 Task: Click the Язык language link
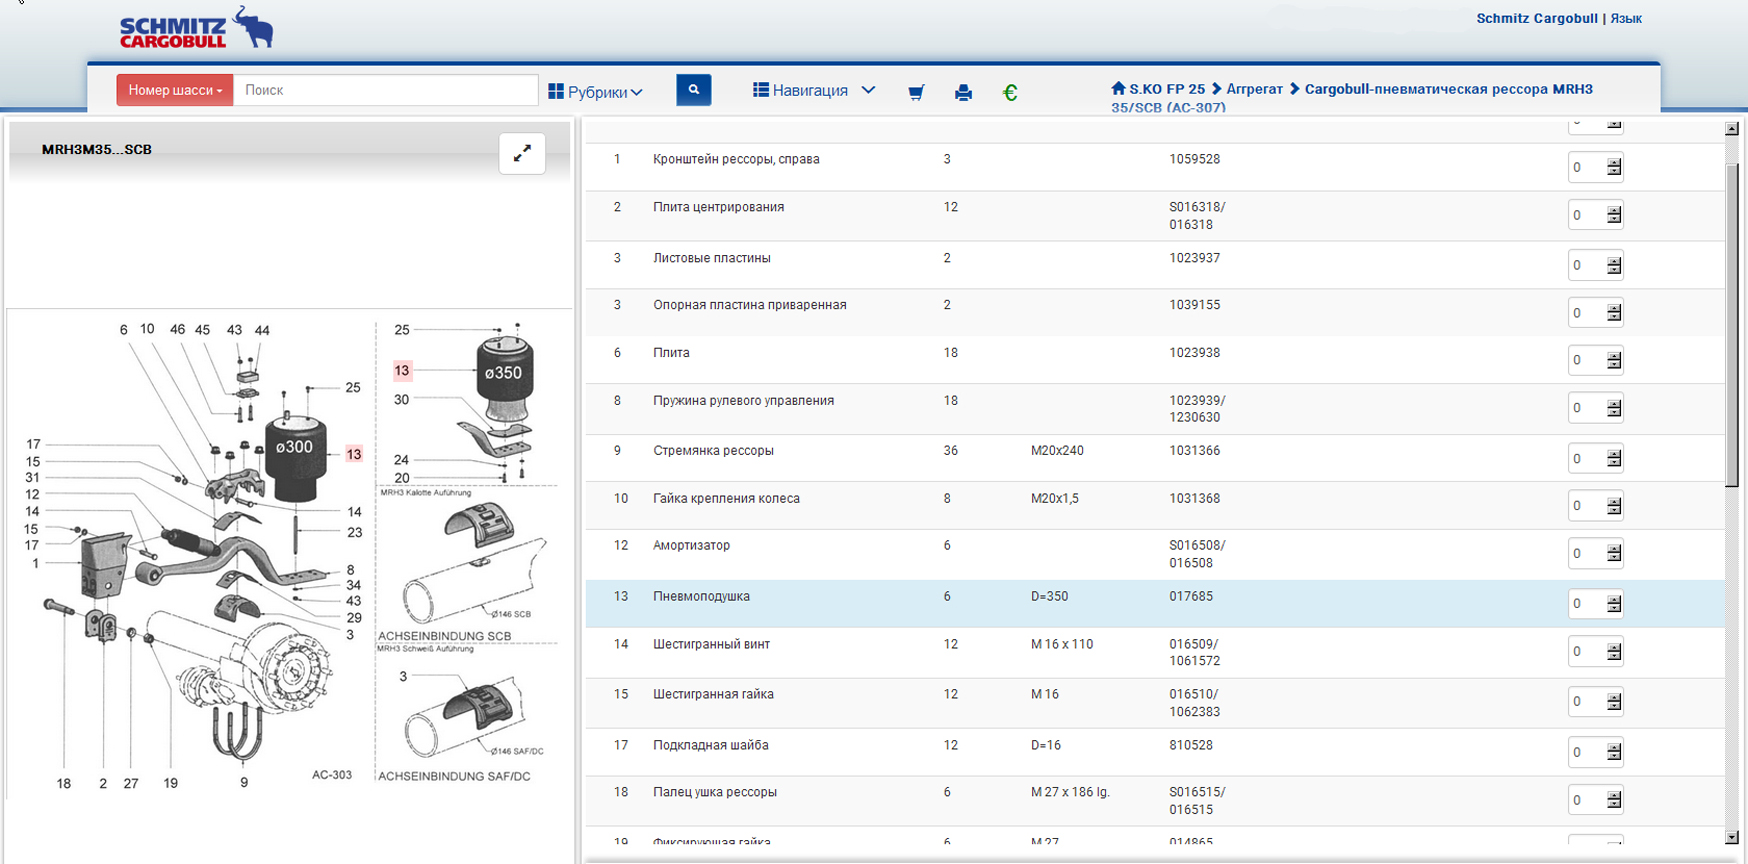pos(1626,19)
